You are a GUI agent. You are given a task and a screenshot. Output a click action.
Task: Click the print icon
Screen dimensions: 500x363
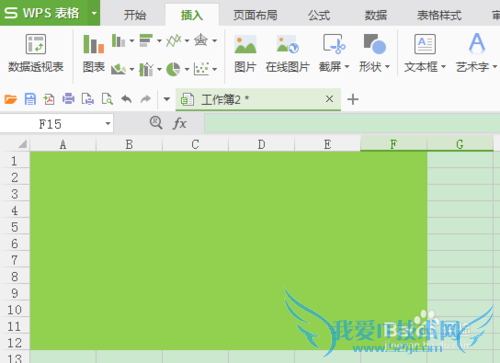tap(68, 99)
